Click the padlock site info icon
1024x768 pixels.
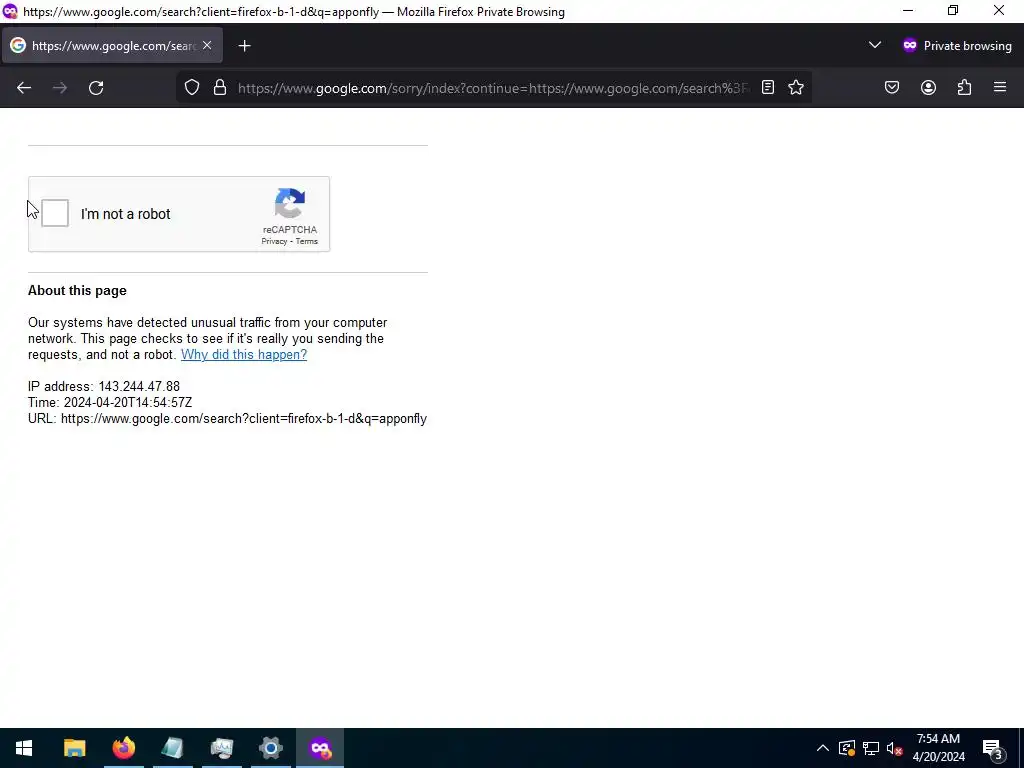tap(220, 88)
